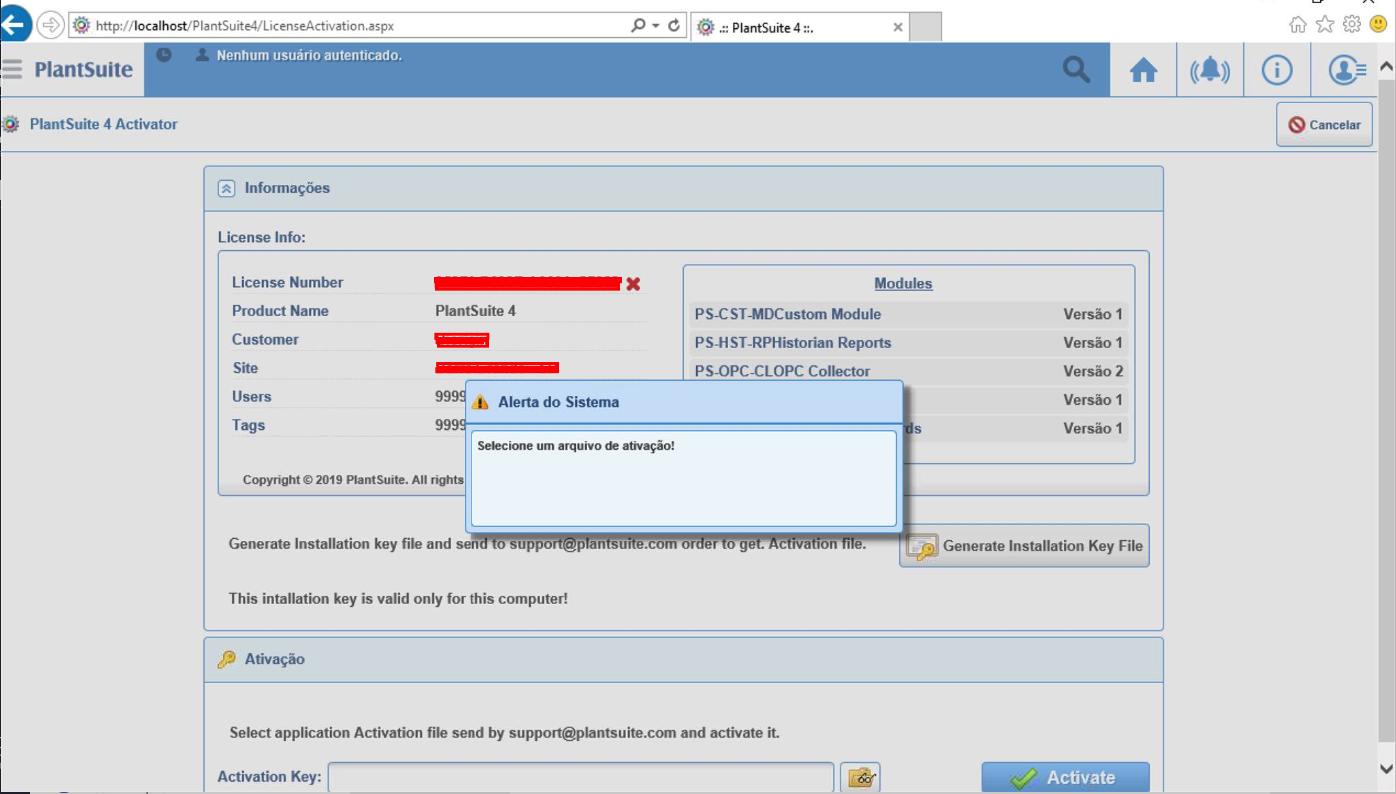Select the PS-HST-RPHistorian Reports row
The image size is (1396, 794).
click(909, 343)
